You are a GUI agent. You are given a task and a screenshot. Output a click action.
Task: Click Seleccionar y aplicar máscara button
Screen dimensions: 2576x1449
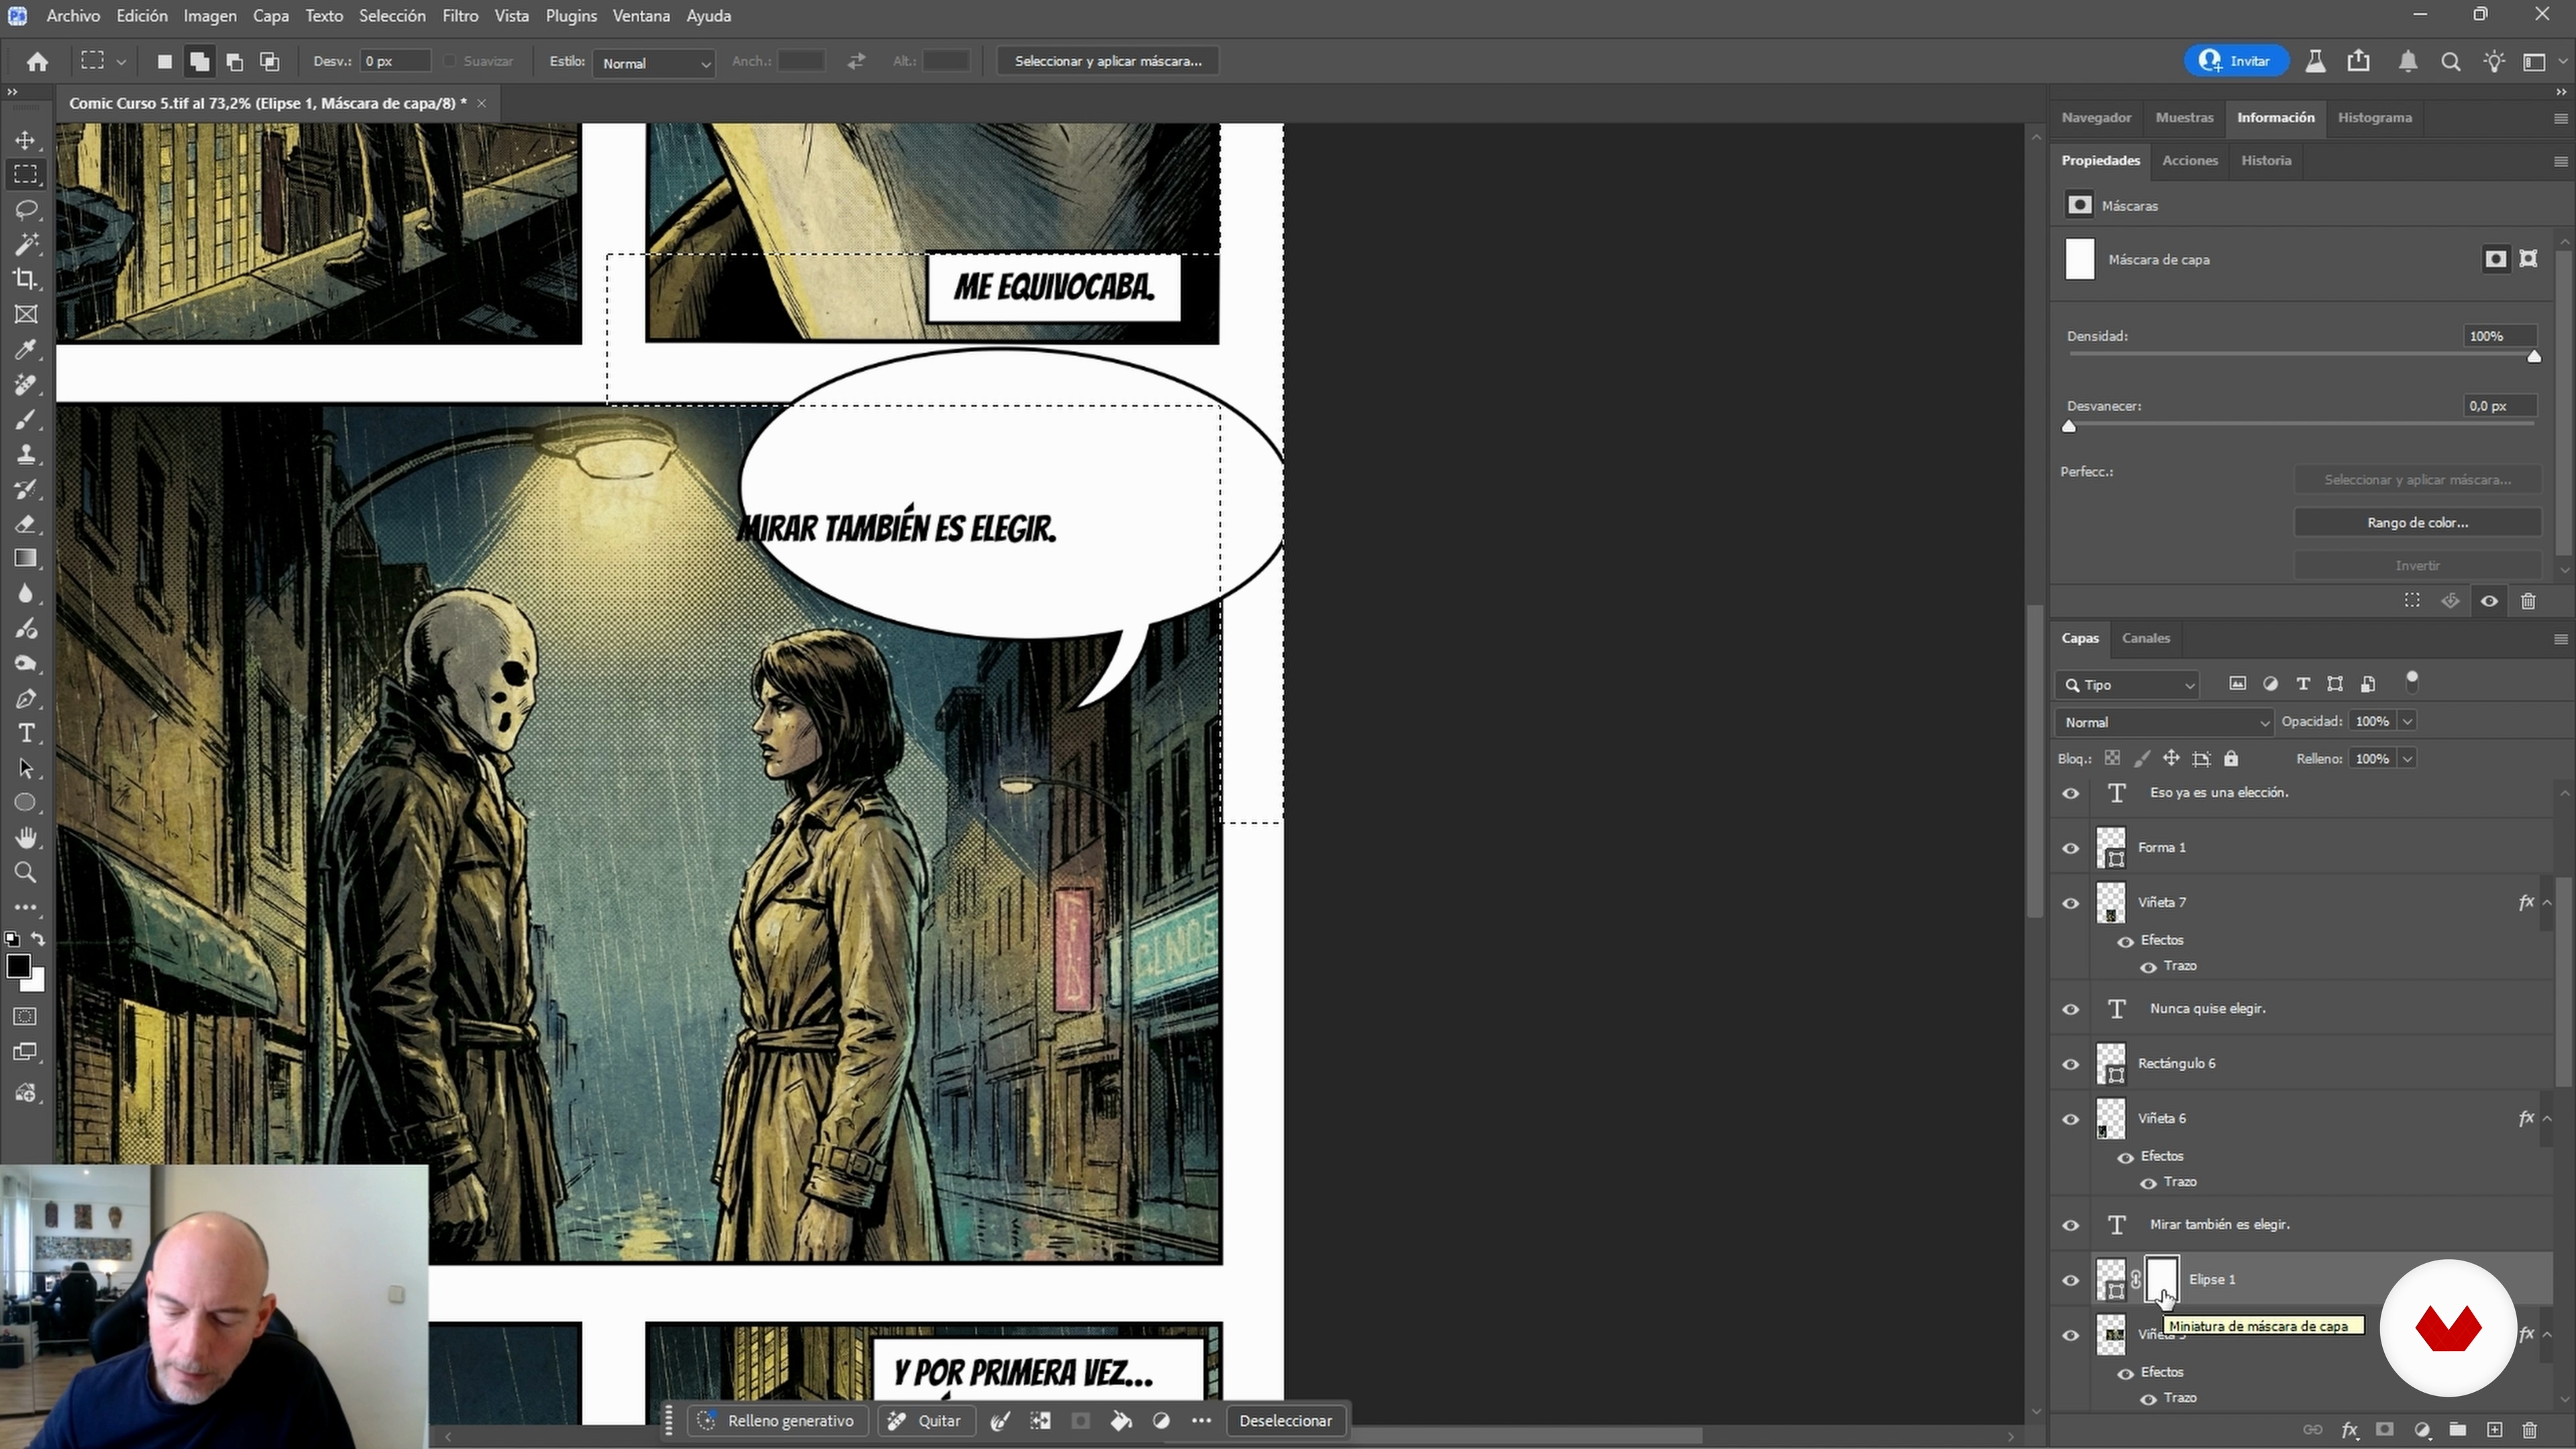coord(1108,61)
